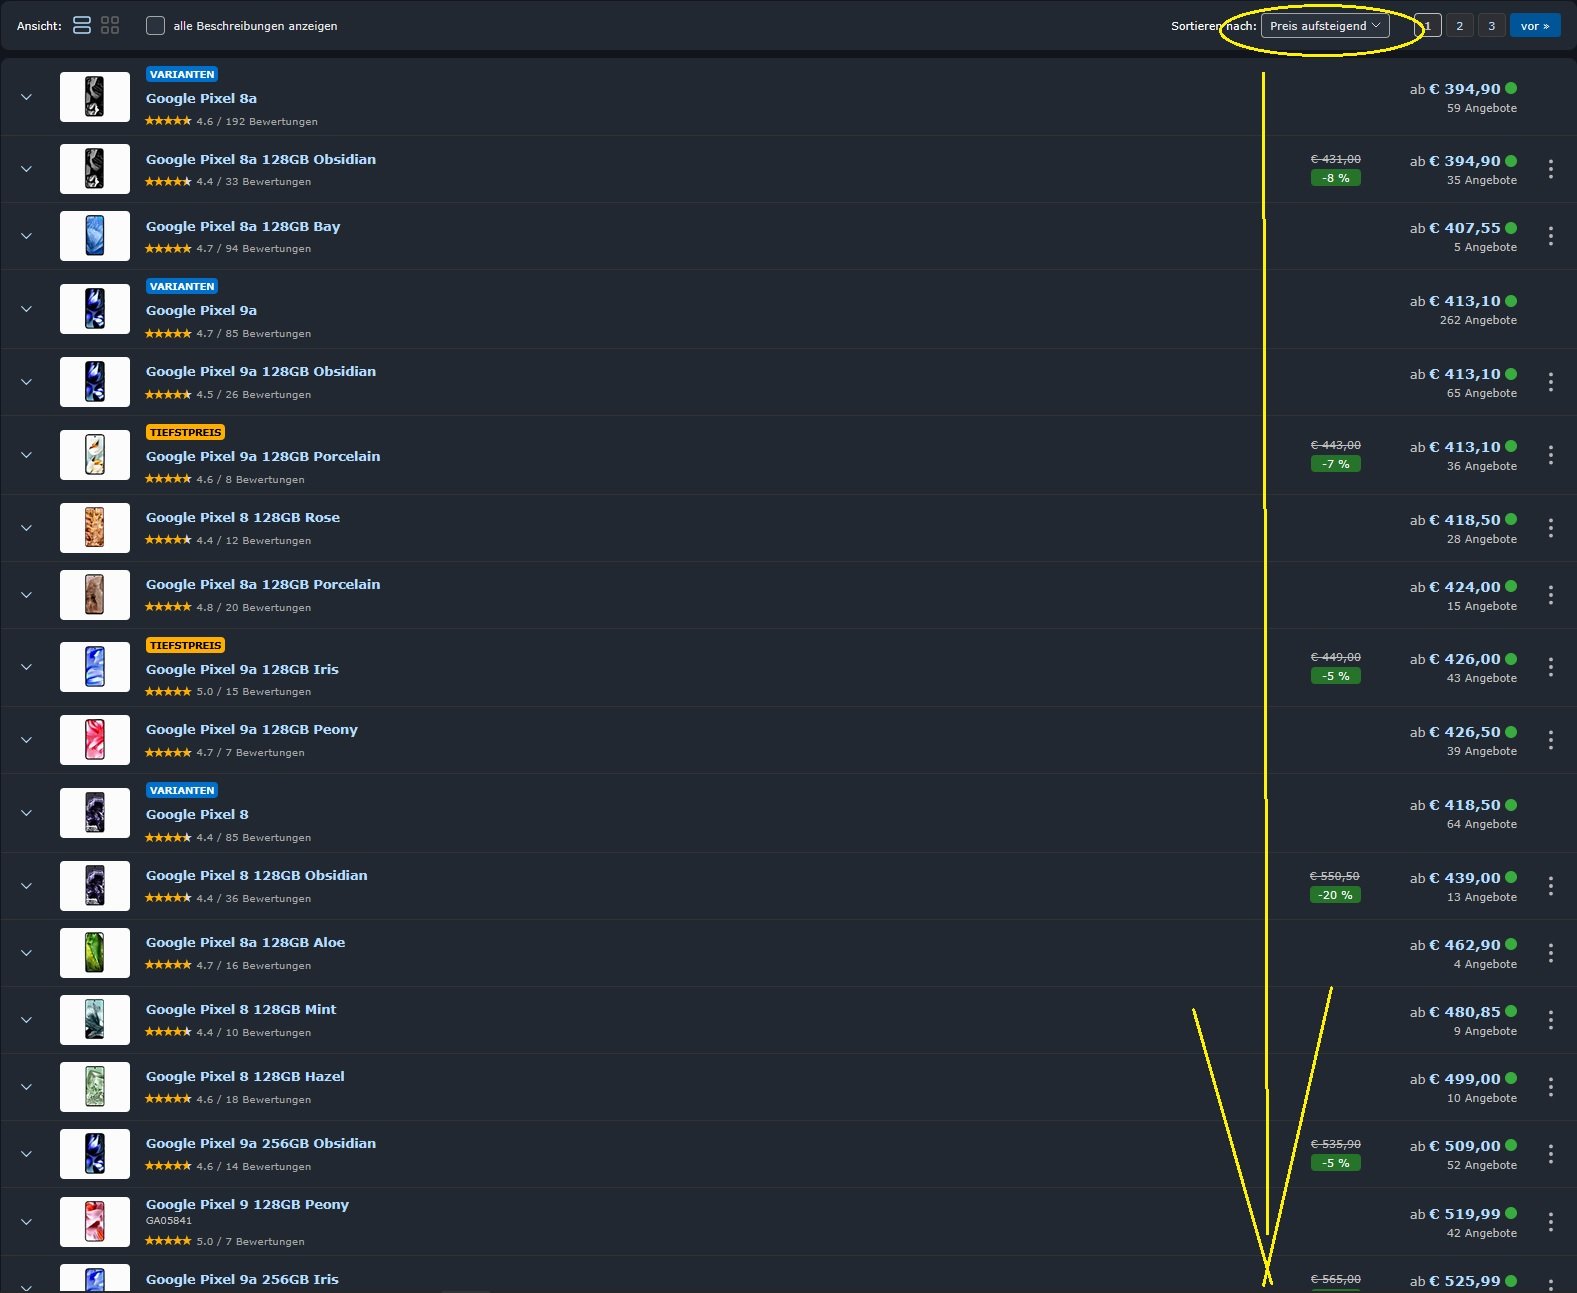Open more options for Pixel 9a 128GB Iris
The image size is (1577, 1293).
click(1551, 667)
